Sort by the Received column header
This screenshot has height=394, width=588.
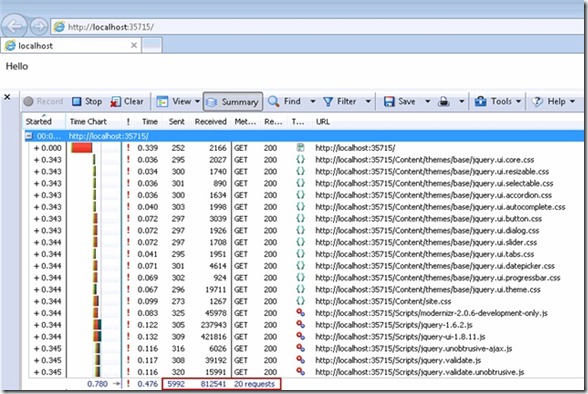[x=210, y=121]
